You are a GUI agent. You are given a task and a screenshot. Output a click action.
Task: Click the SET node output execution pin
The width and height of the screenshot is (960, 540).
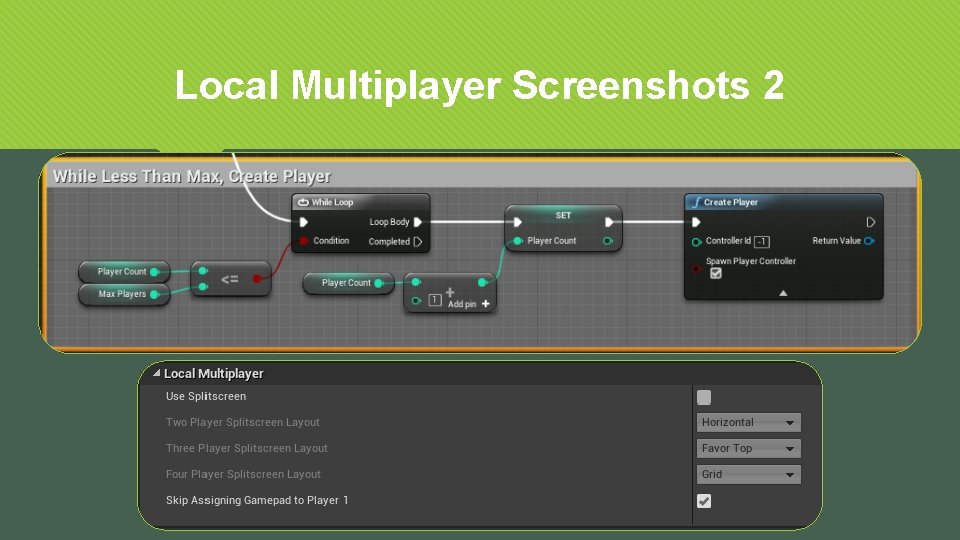[609, 222]
